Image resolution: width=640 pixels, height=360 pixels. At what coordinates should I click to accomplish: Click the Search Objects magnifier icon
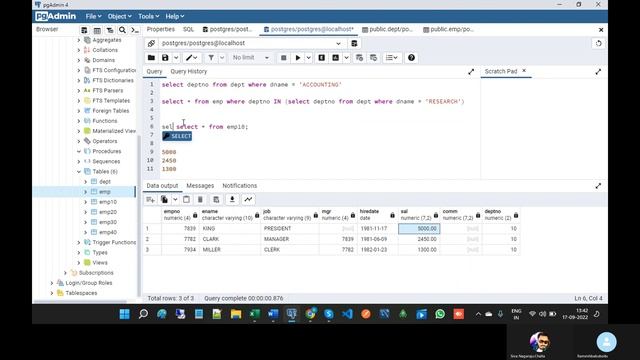click(122, 30)
